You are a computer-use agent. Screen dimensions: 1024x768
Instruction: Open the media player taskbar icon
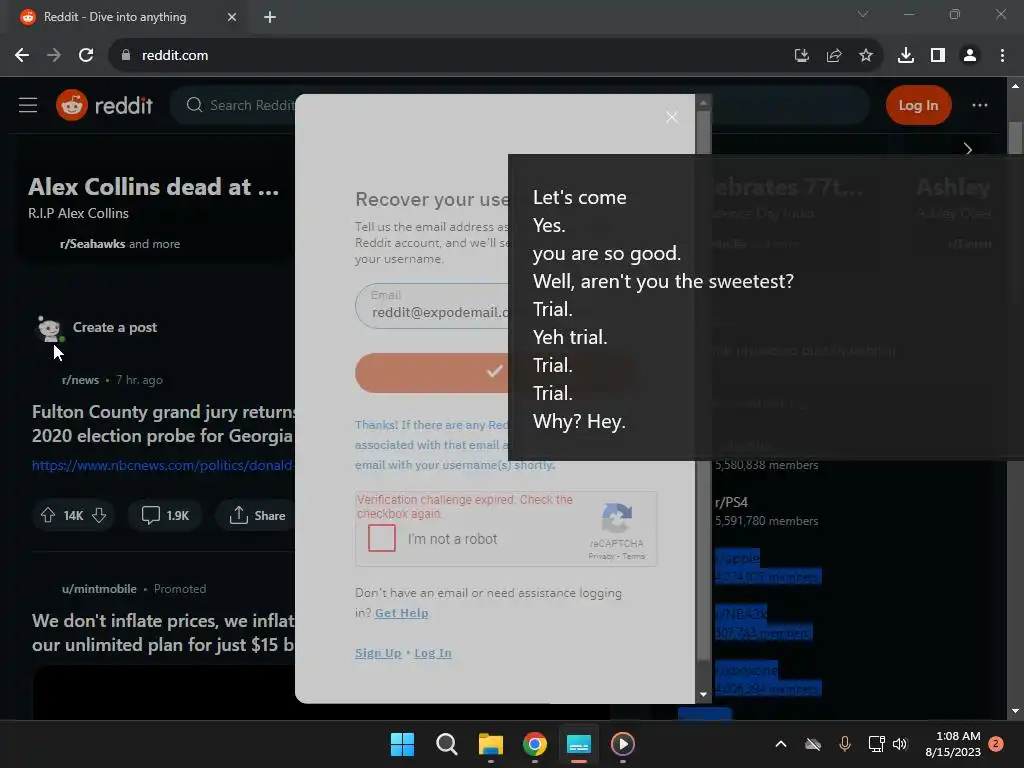[622, 744]
